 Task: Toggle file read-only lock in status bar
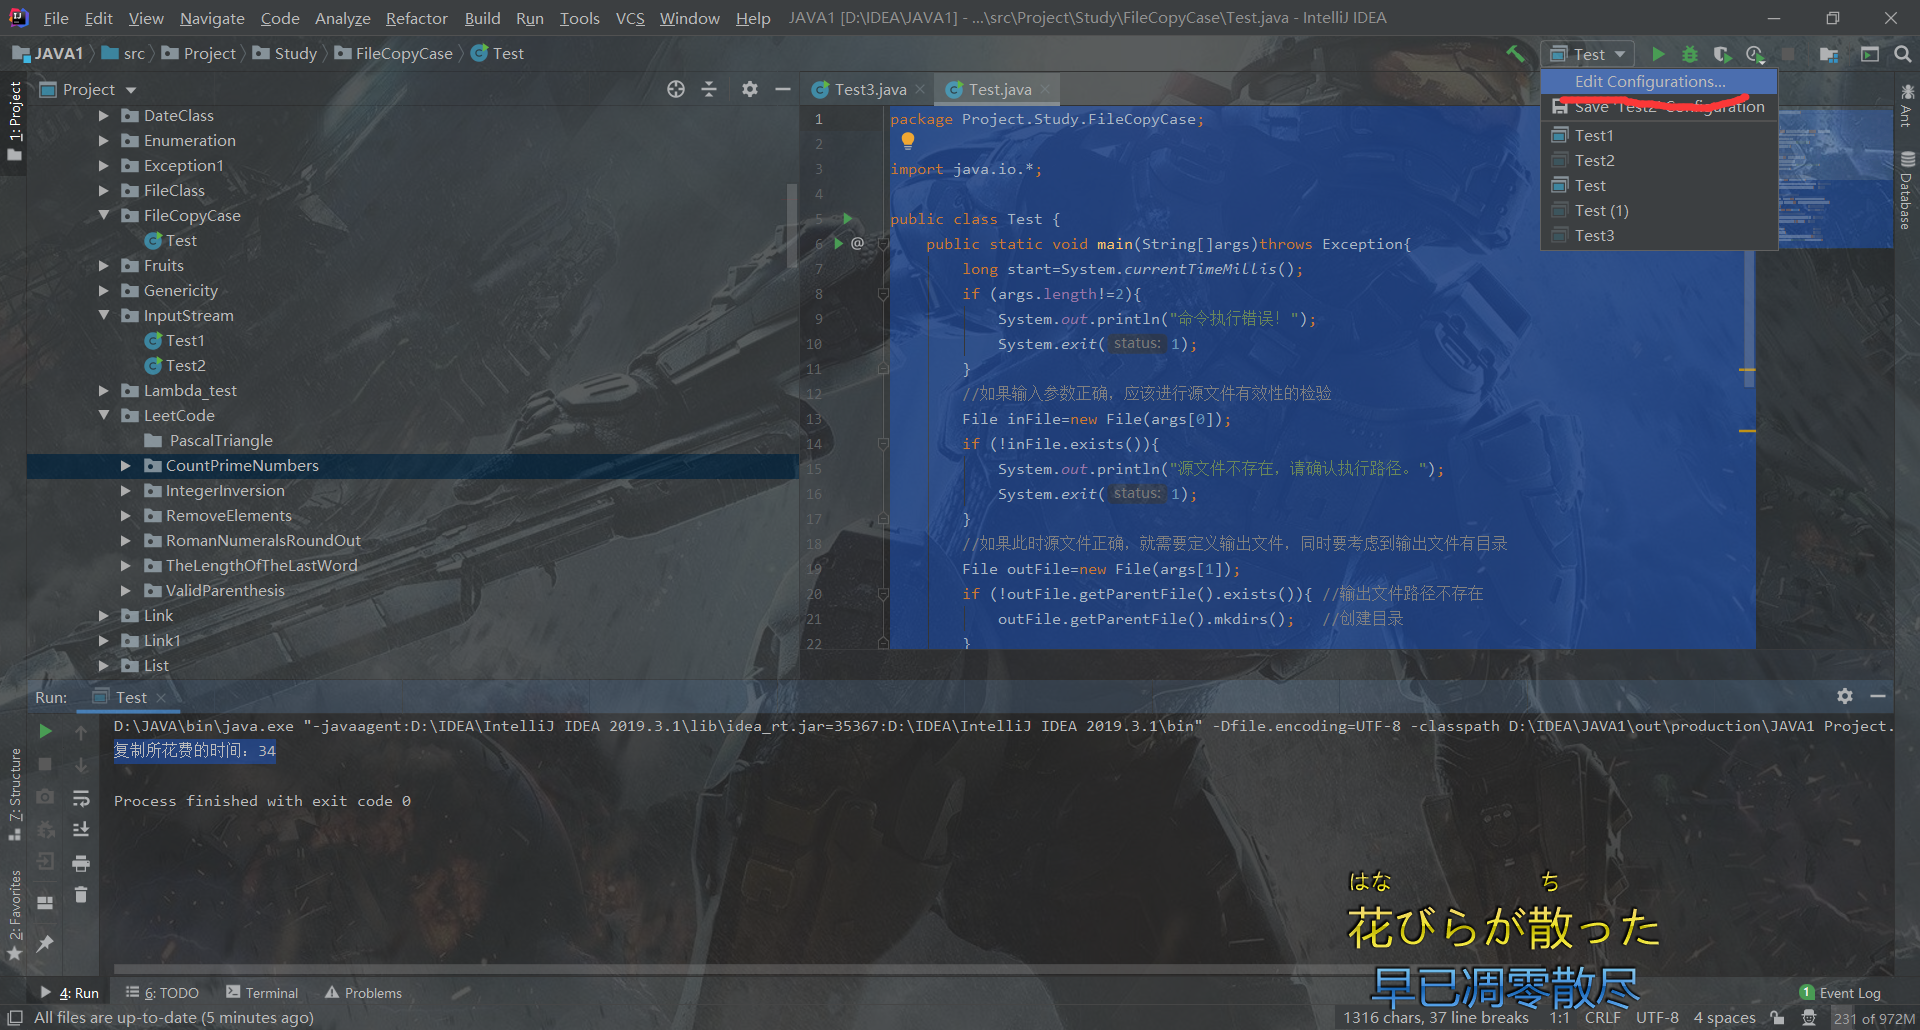tap(1777, 1018)
